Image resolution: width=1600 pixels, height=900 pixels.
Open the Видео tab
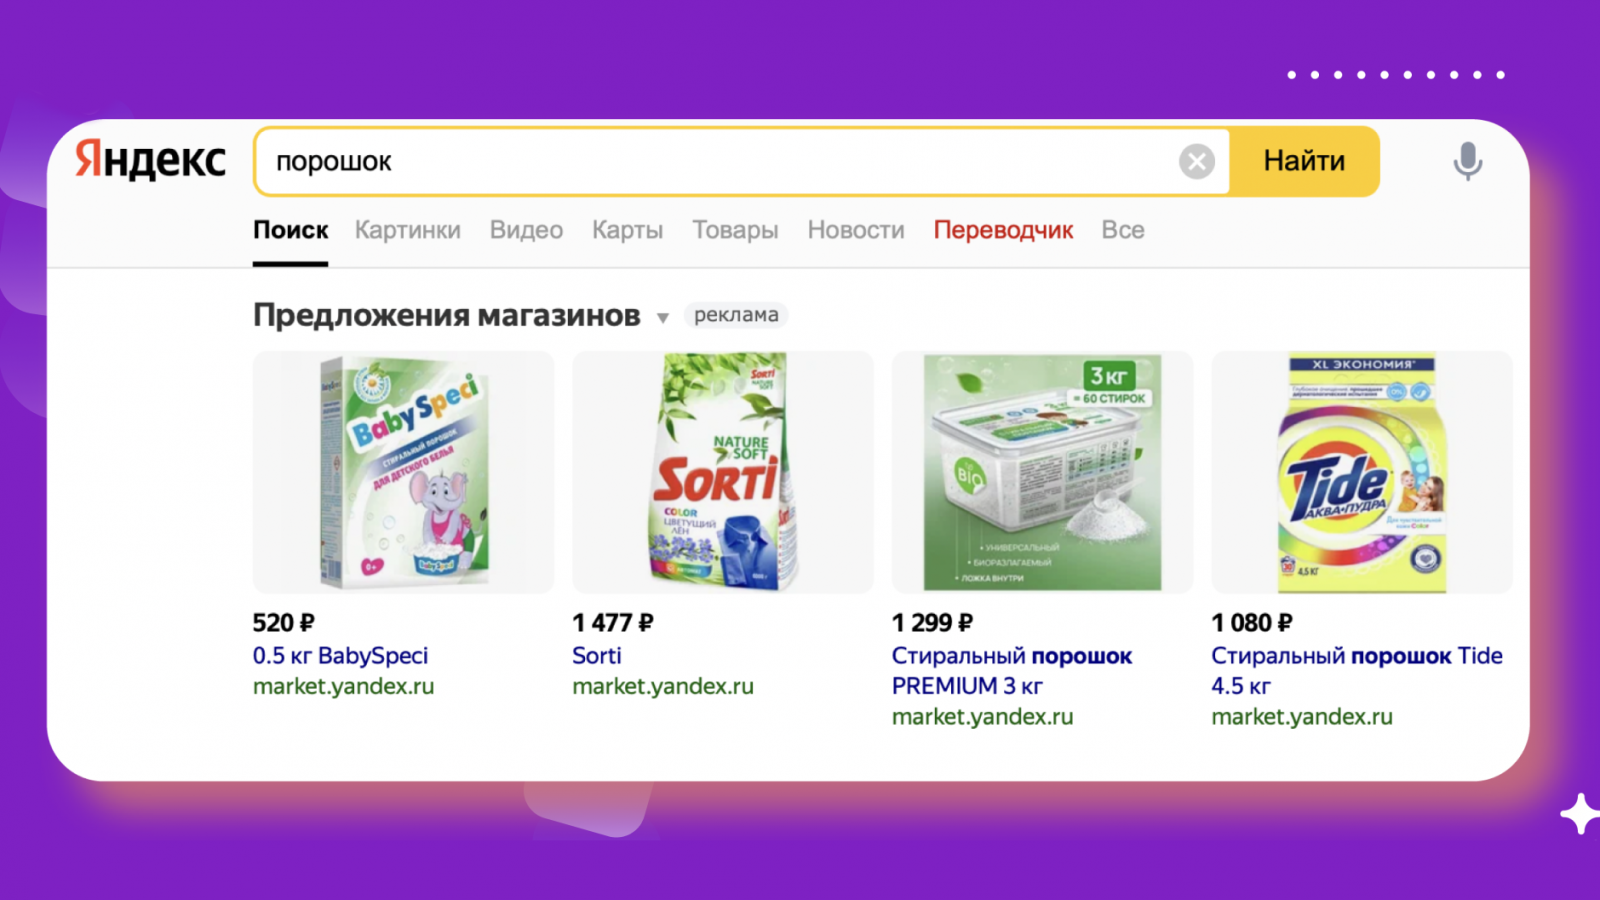[x=526, y=230]
